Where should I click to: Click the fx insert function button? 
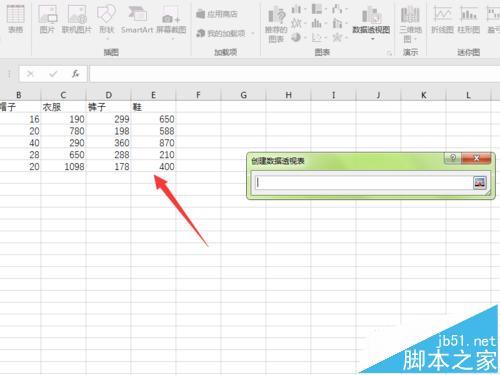tap(76, 74)
